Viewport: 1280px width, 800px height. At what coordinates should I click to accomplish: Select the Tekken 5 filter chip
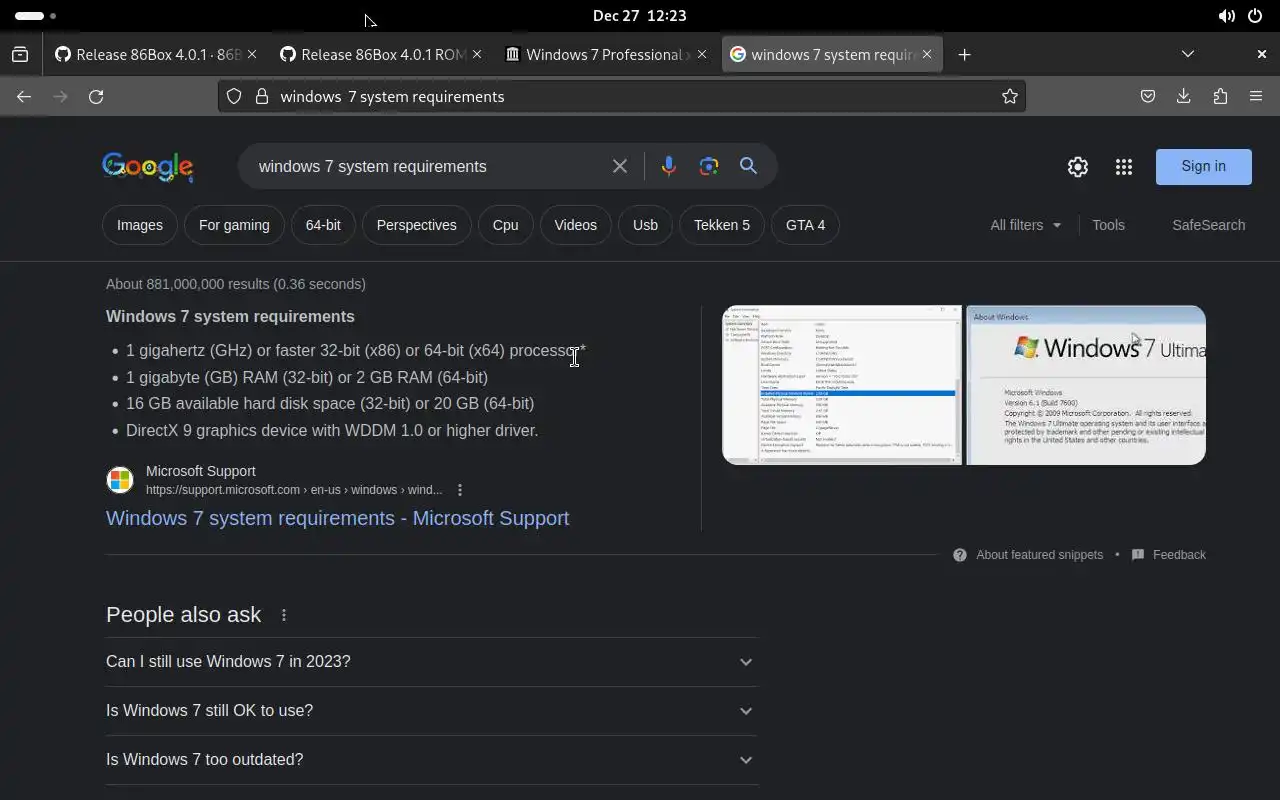coord(722,225)
